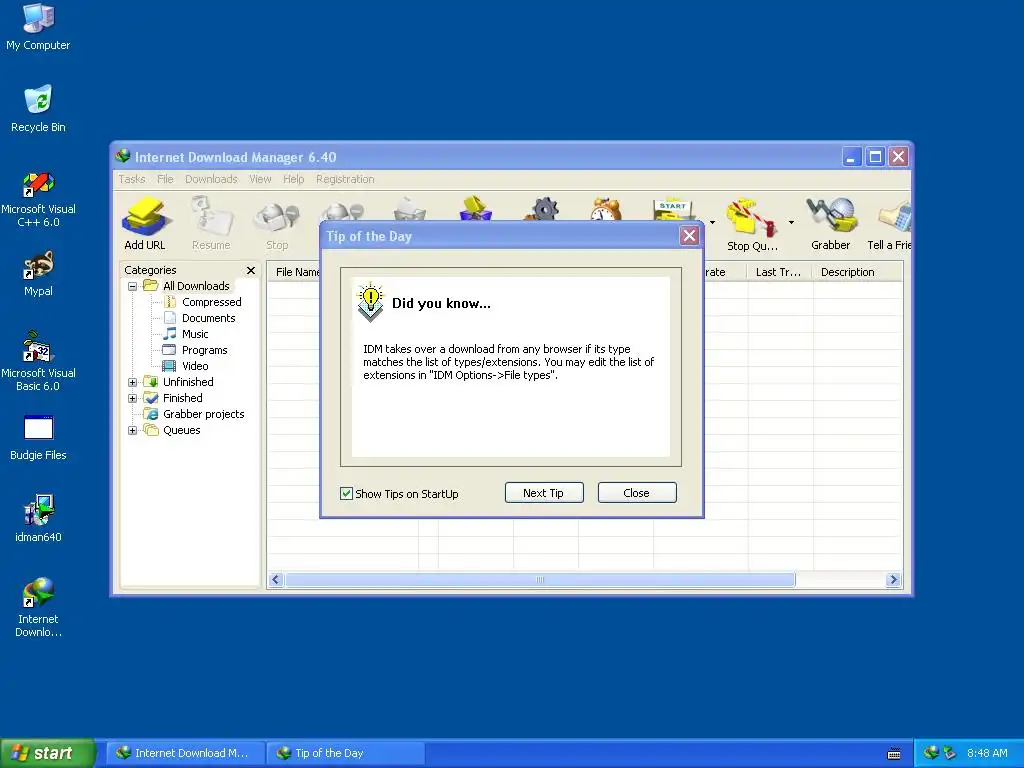Image resolution: width=1024 pixels, height=768 pixels.
Task: Open the View menu
Action: [x=260, y=179]
